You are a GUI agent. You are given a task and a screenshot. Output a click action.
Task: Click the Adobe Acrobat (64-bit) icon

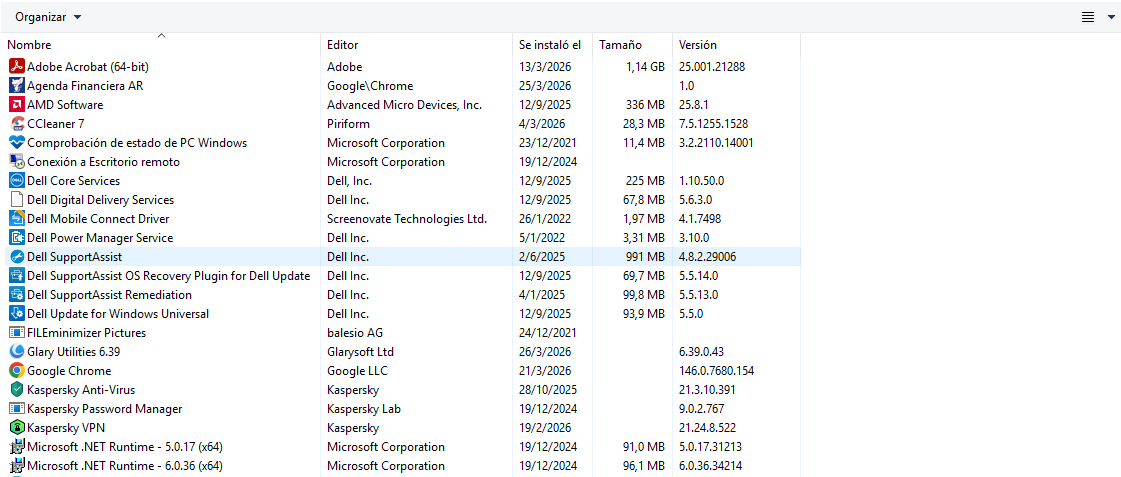[16, 67]
